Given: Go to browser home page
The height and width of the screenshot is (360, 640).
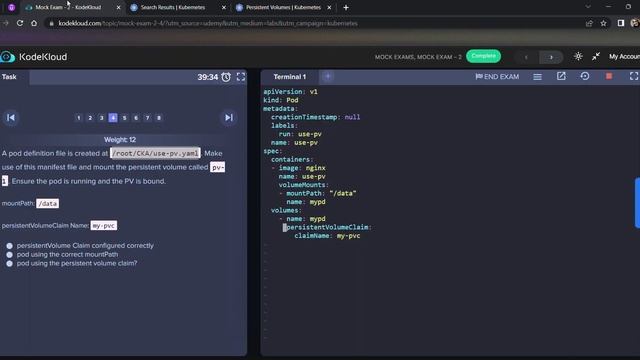Looking at the screenshot, I should pos(34,23).
